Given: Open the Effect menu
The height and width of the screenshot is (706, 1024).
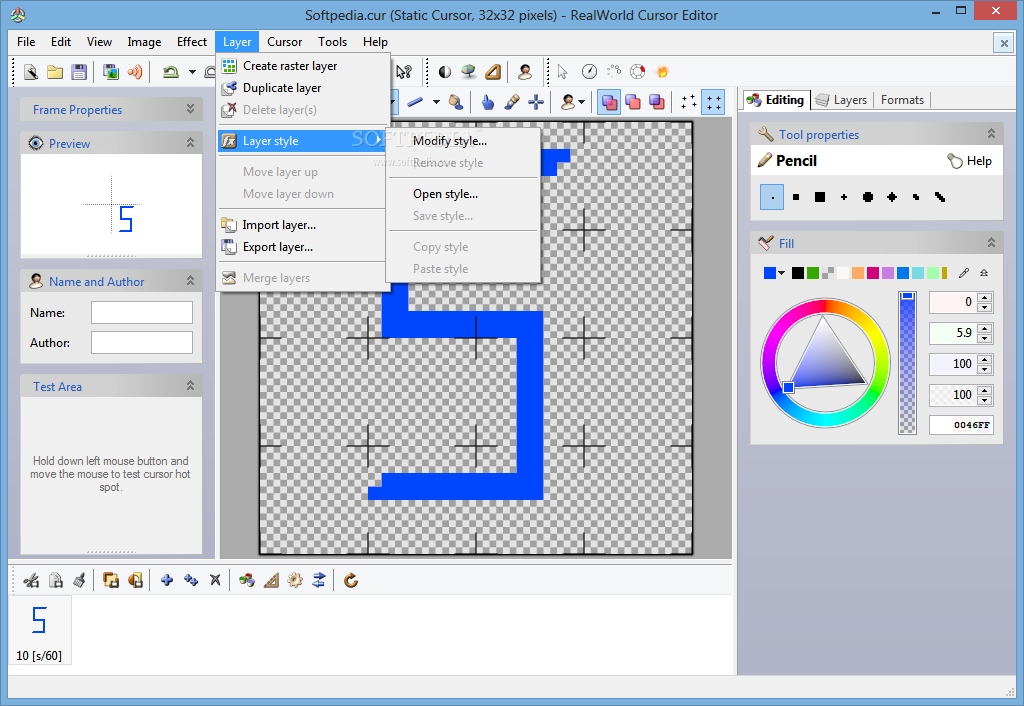Looking at the screenshot, I should [191, 42].
